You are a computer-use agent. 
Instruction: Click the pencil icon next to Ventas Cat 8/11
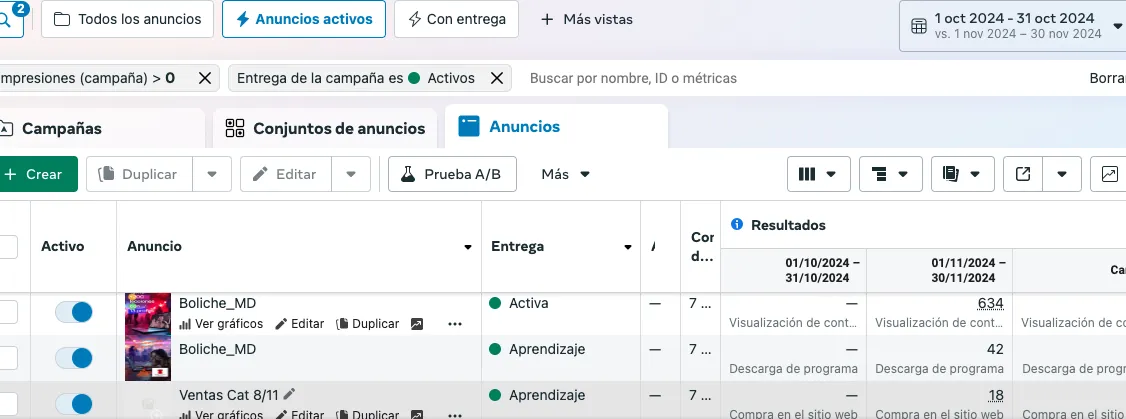pos(290,395)
